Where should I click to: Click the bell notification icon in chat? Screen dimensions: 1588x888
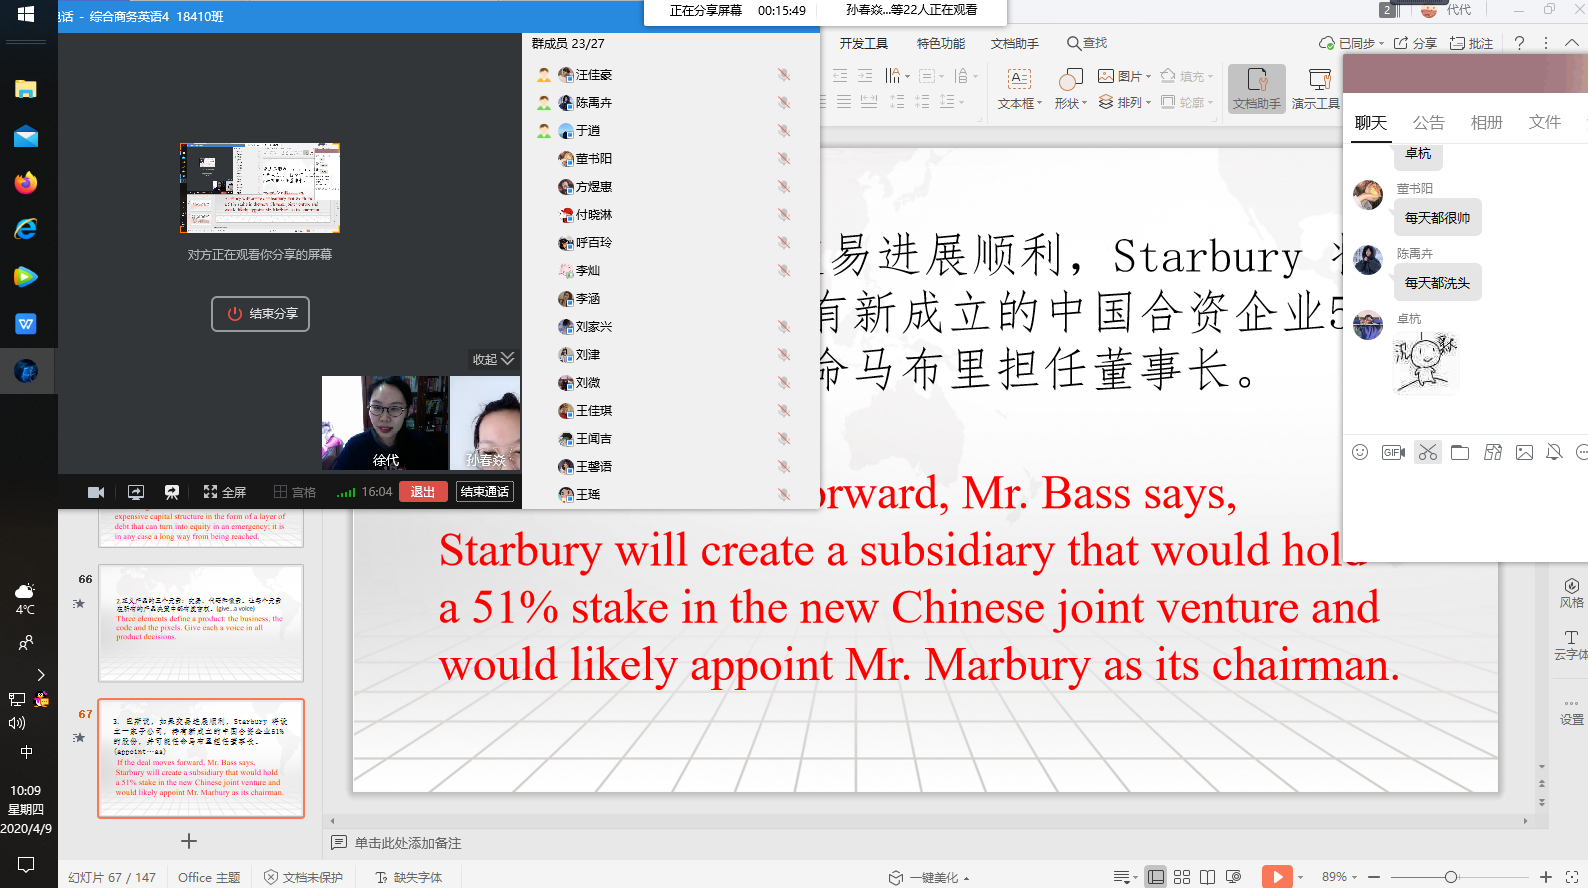[x=1554, y=452]
